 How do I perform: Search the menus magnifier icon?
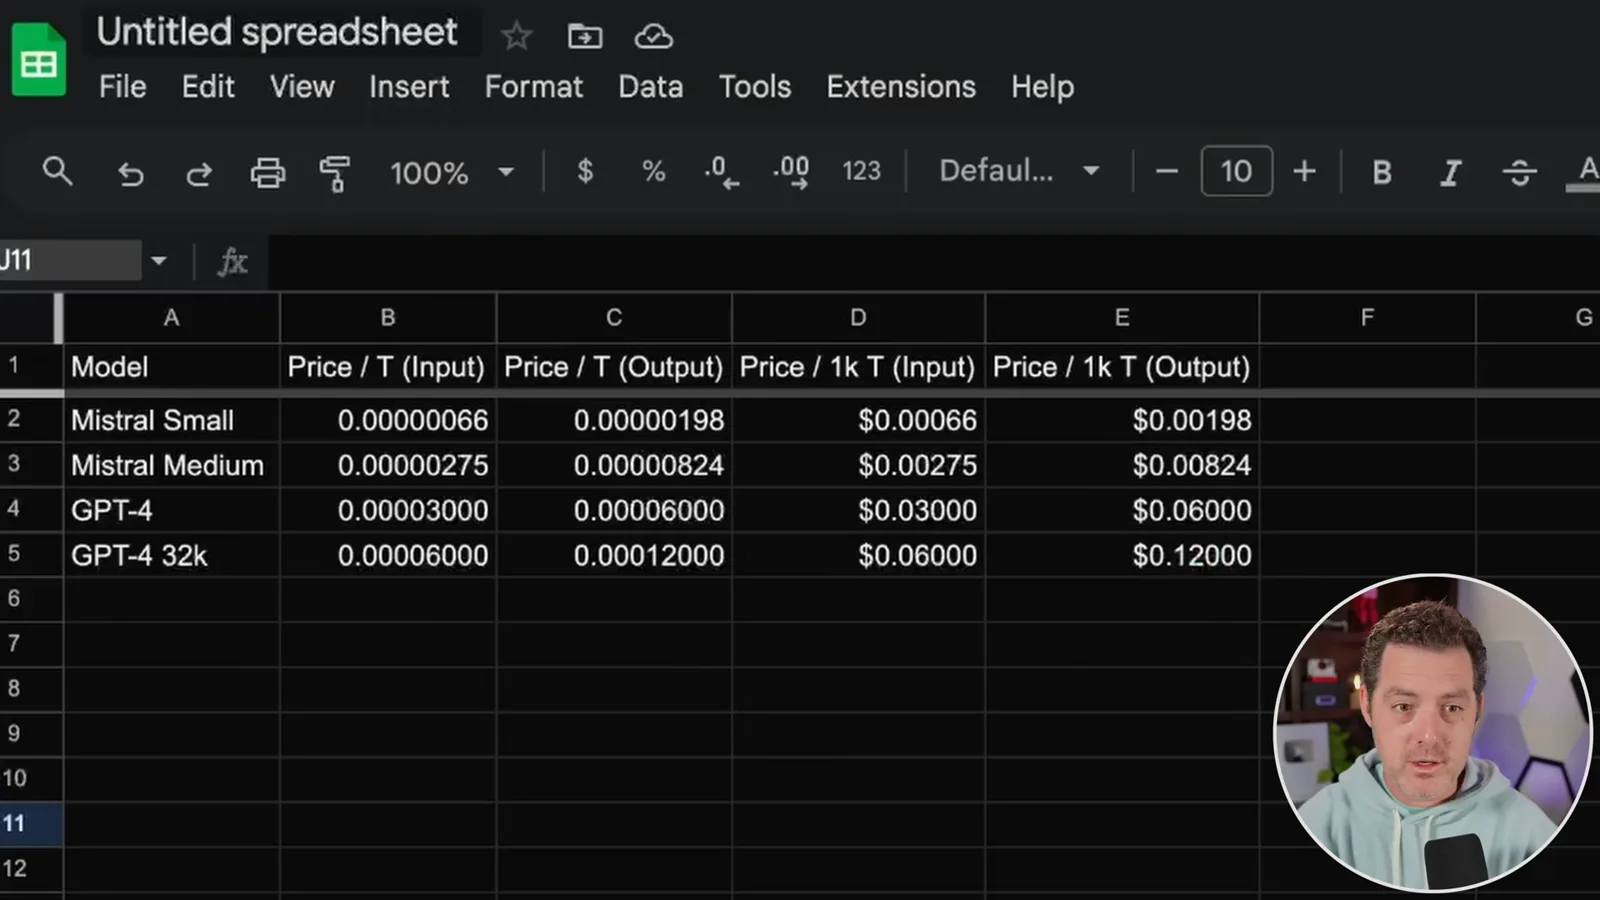(x=58, y=172)
